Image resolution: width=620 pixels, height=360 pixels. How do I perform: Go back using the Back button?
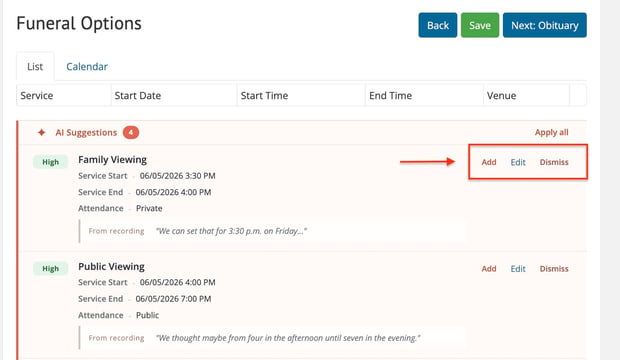click(438, 25)
